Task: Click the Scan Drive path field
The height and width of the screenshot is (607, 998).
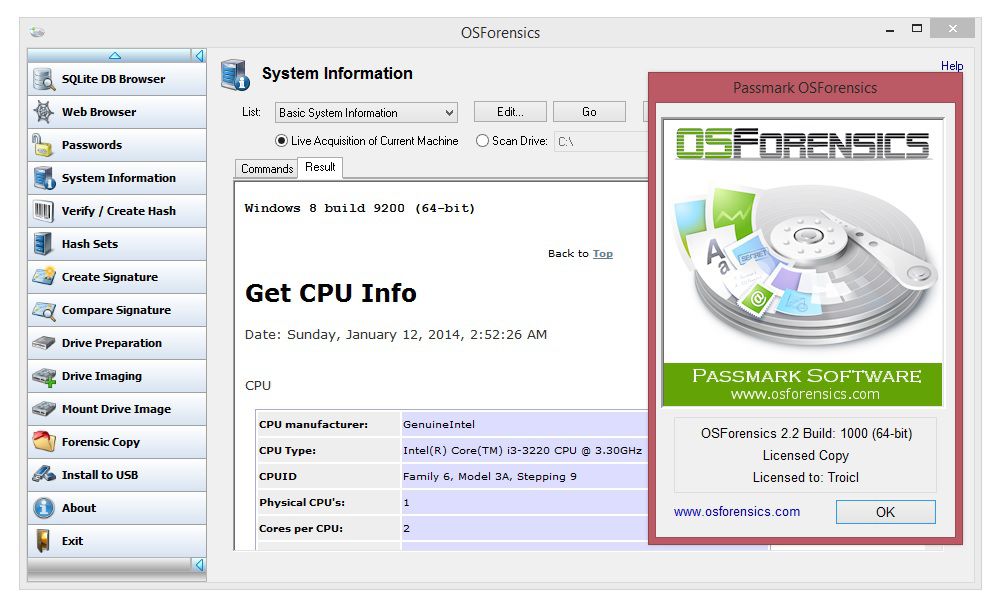Action: pyautogui.click(x=601, y=141)
